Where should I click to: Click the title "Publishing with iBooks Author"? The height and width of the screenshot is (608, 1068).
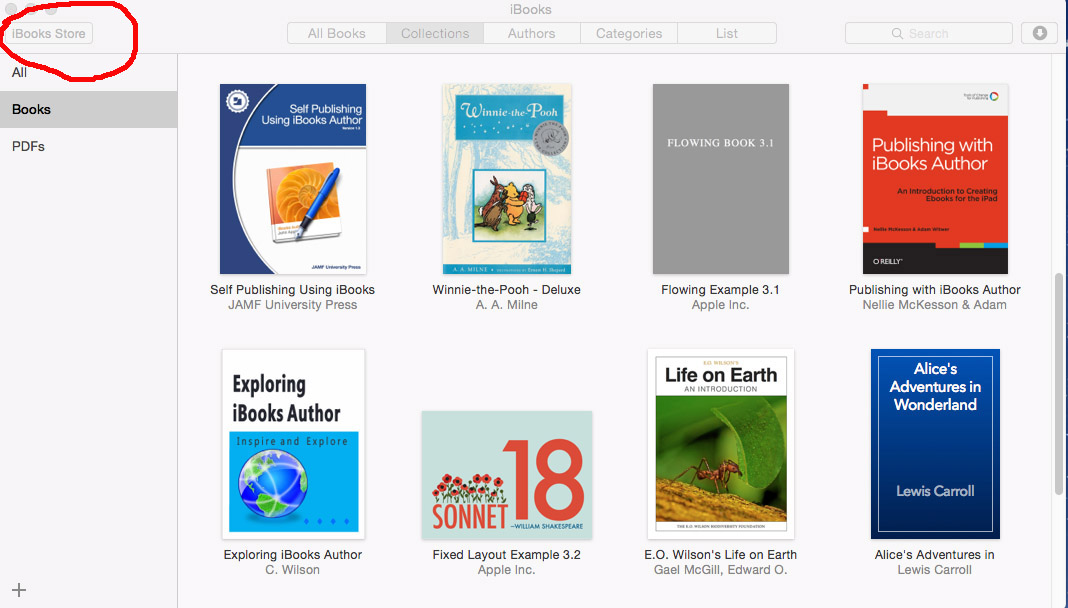[x=934, y=289]
